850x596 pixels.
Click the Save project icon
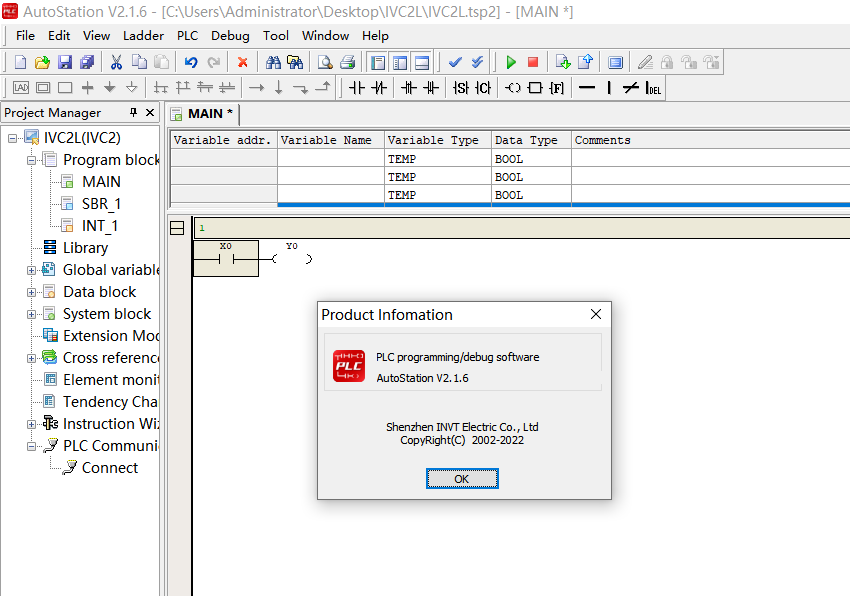tap(65, 62)
